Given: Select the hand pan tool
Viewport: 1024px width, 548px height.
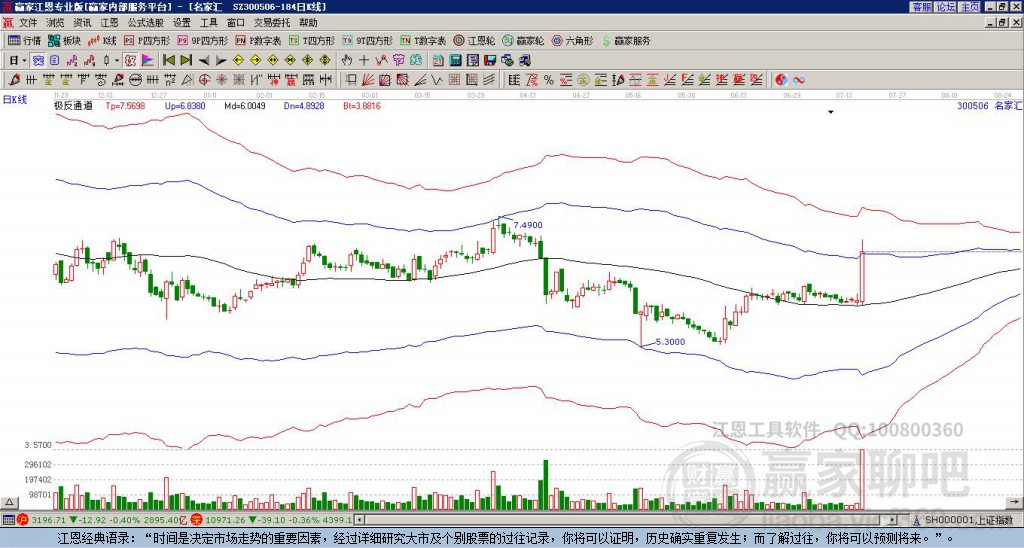Looking at the screenshot, I should (x=347, y=61).
